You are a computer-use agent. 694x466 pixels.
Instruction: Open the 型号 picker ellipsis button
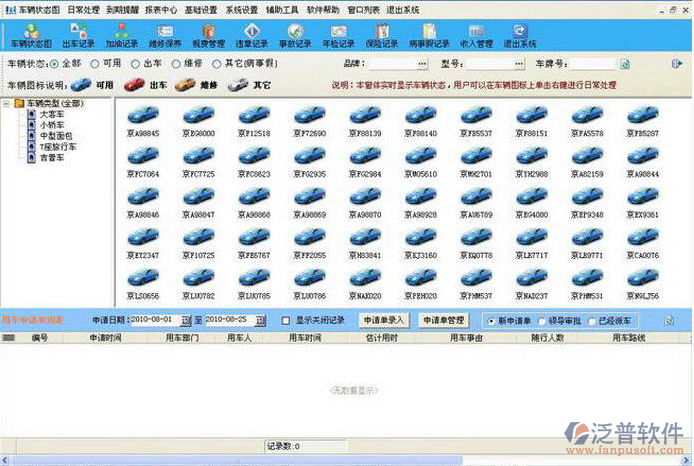(x=519, y=64)
